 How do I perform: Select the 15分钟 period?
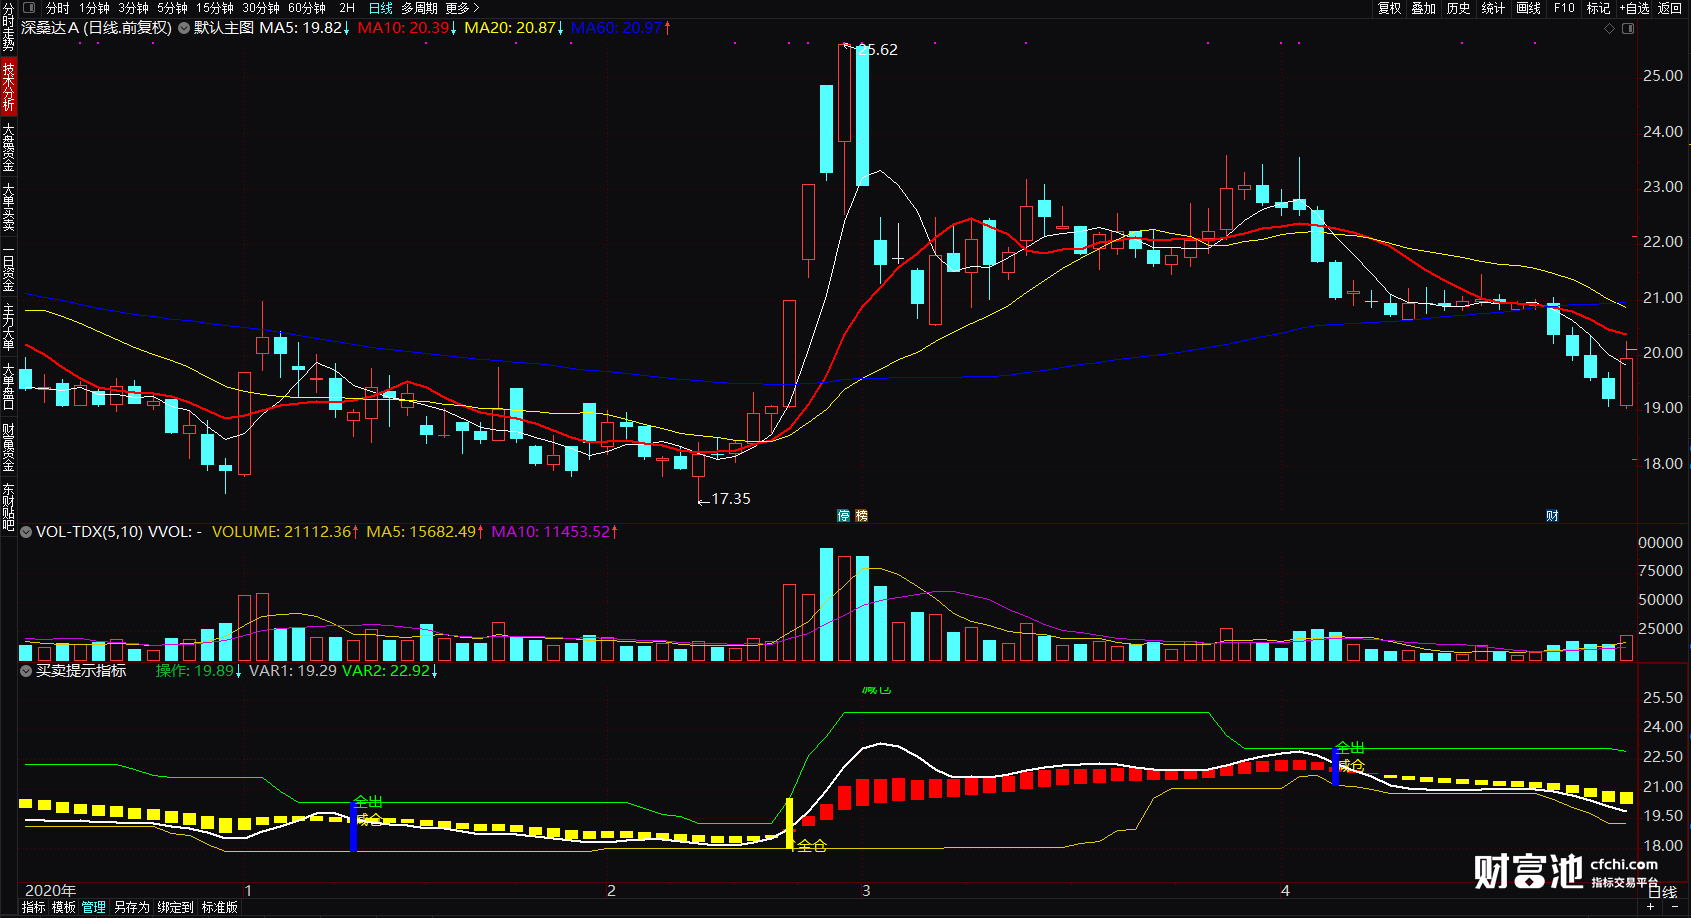(215, 8)
